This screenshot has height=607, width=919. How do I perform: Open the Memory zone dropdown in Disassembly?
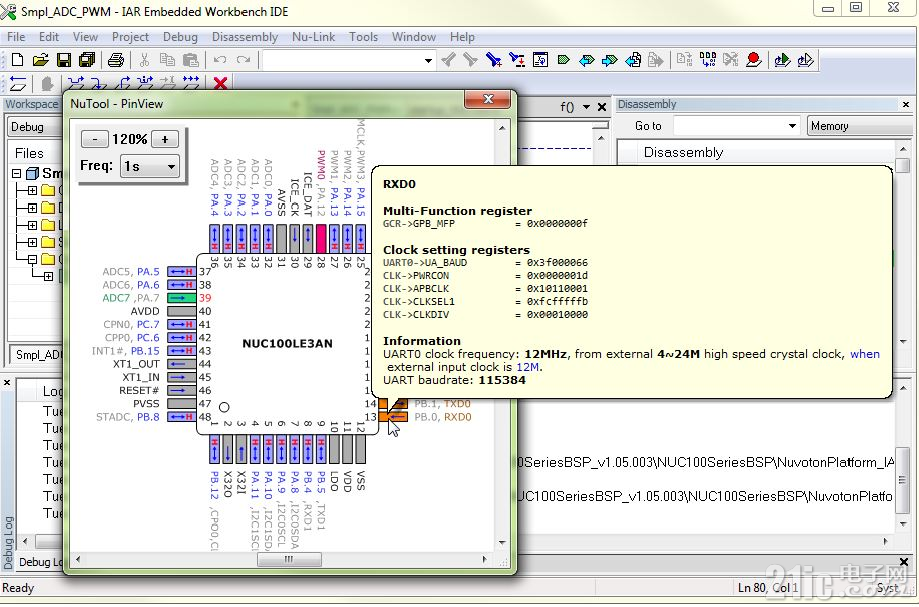(x=862, y=126)
